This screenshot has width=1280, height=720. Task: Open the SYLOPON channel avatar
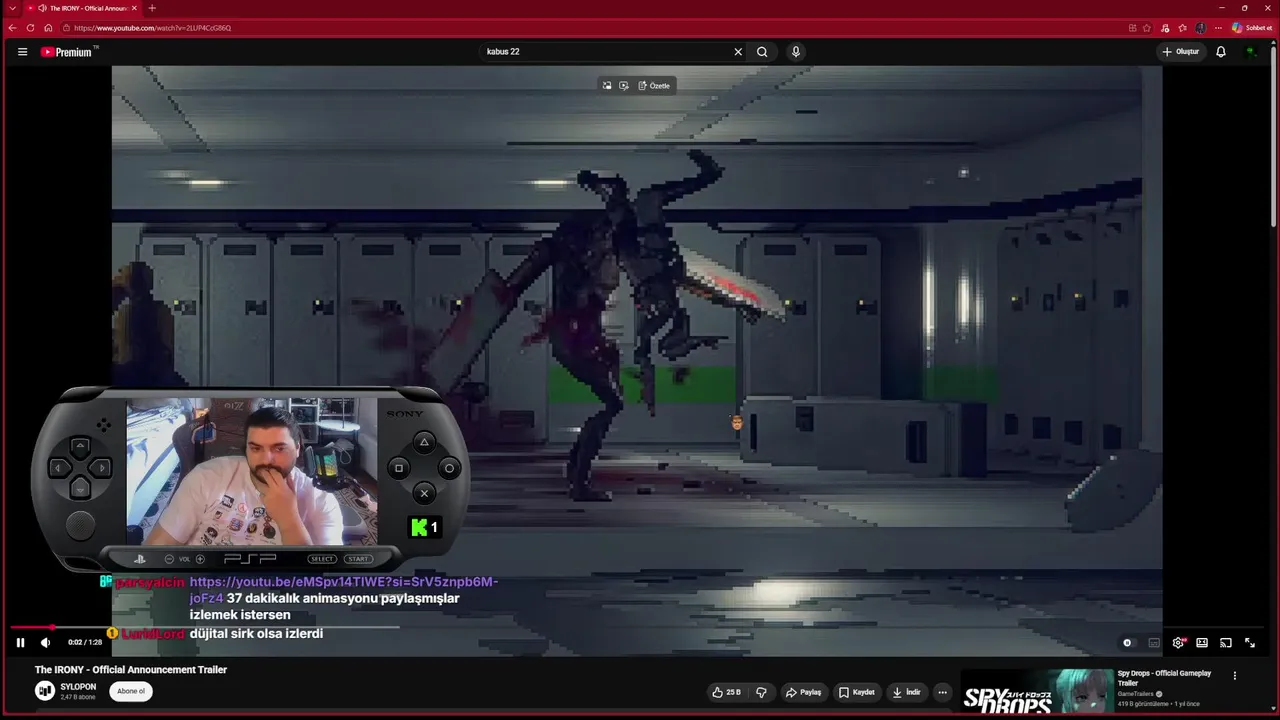[x=45, y=691]
